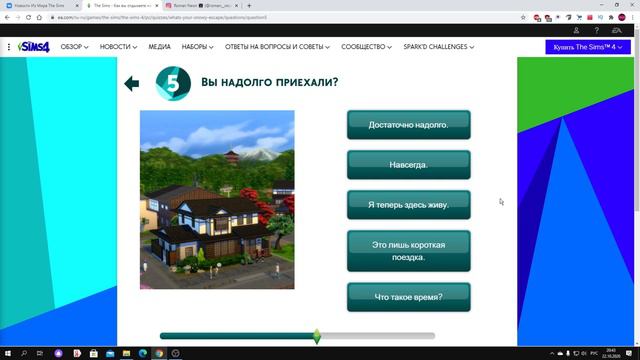Bookmark this page with the star icon
The height and width of the screenshot is (360, 640).
[x=523, y=18]
